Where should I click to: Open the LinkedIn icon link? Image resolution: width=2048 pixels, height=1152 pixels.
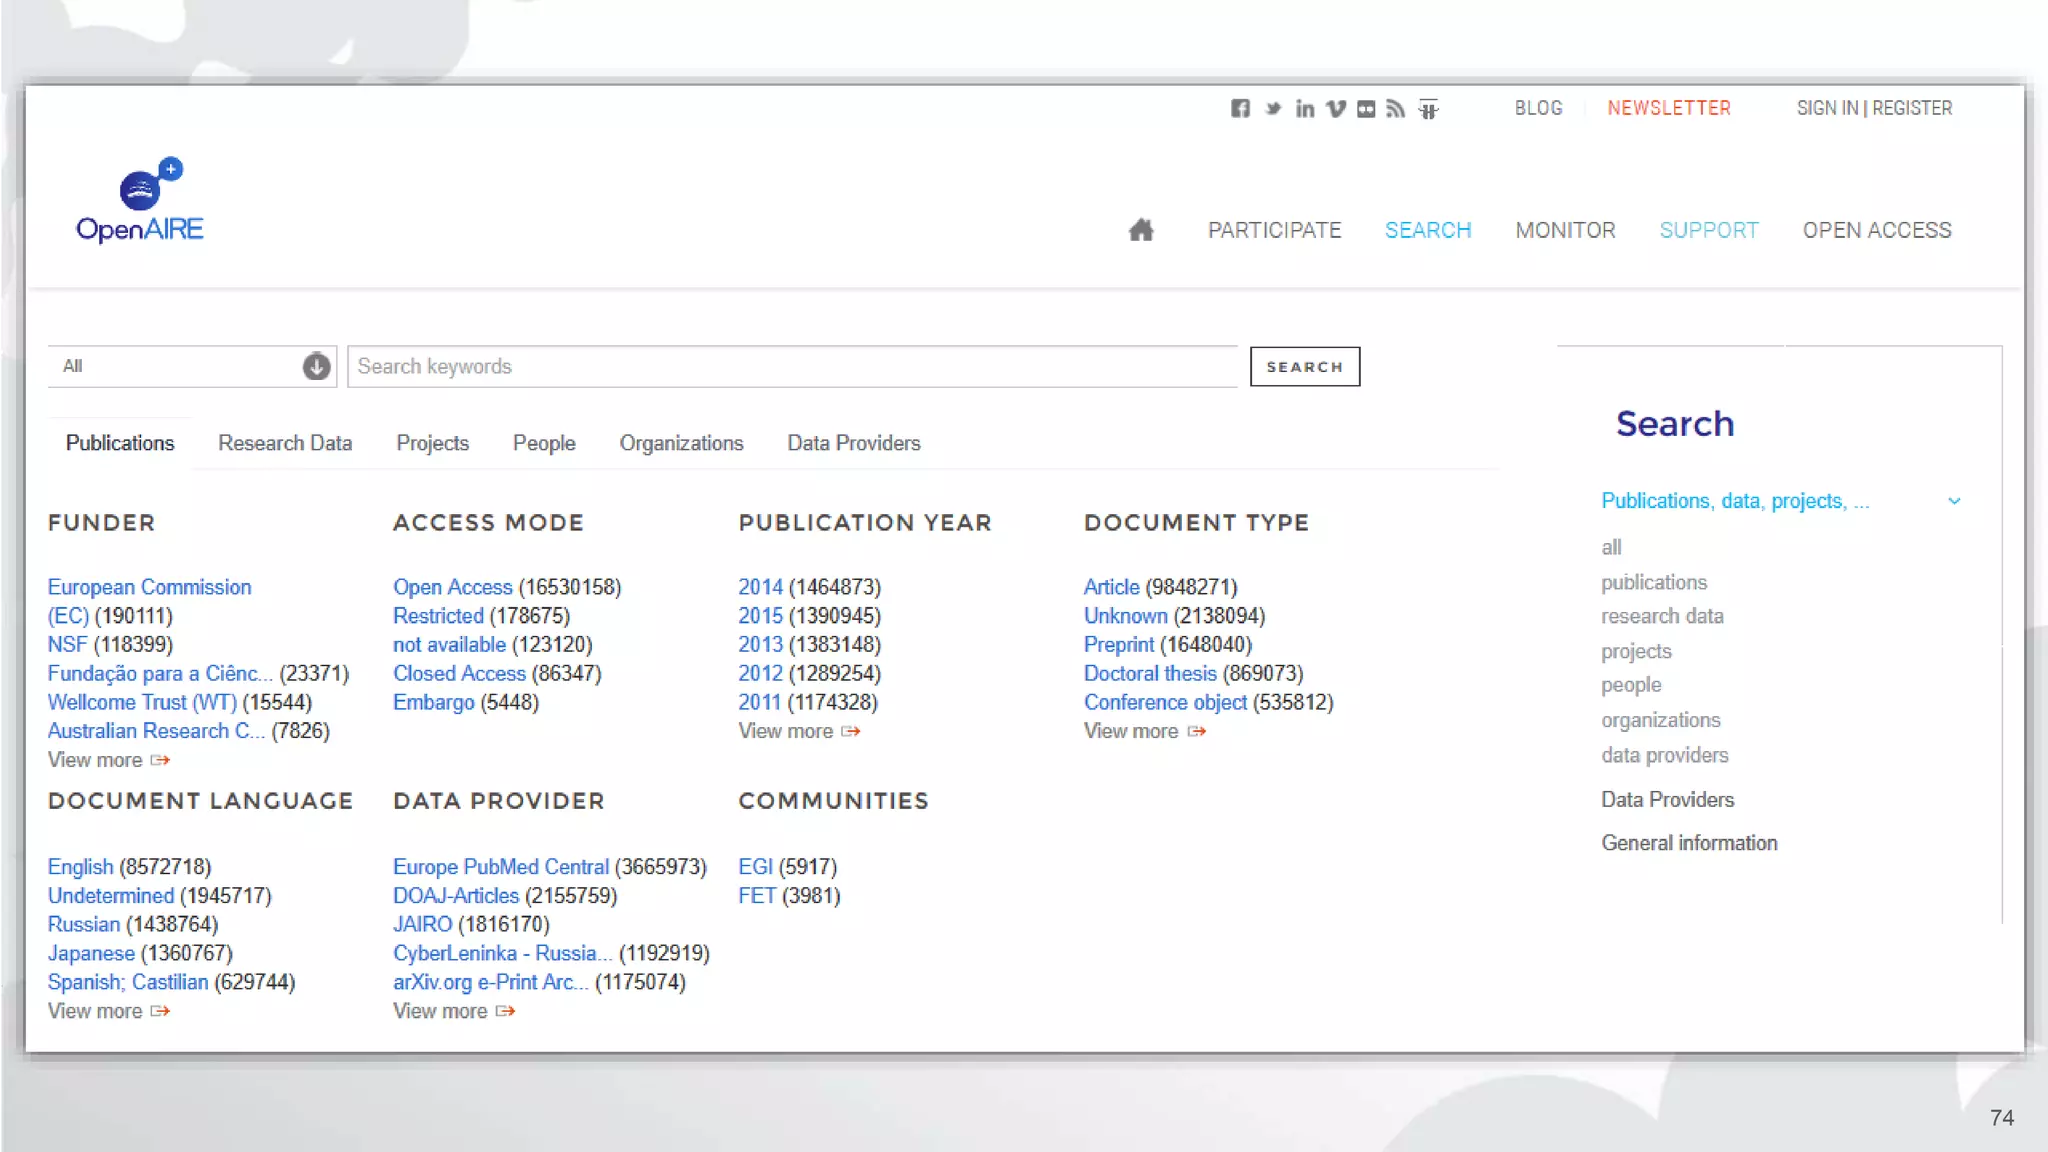point(1304,108)
